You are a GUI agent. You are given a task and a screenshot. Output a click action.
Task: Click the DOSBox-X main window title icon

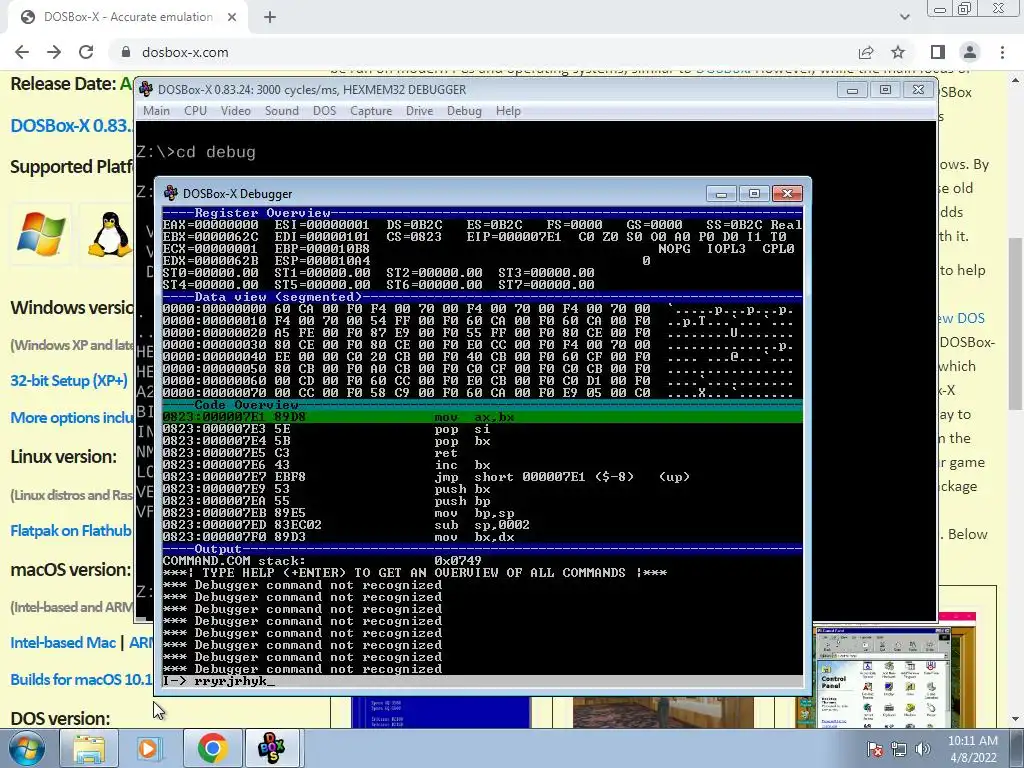146,89
